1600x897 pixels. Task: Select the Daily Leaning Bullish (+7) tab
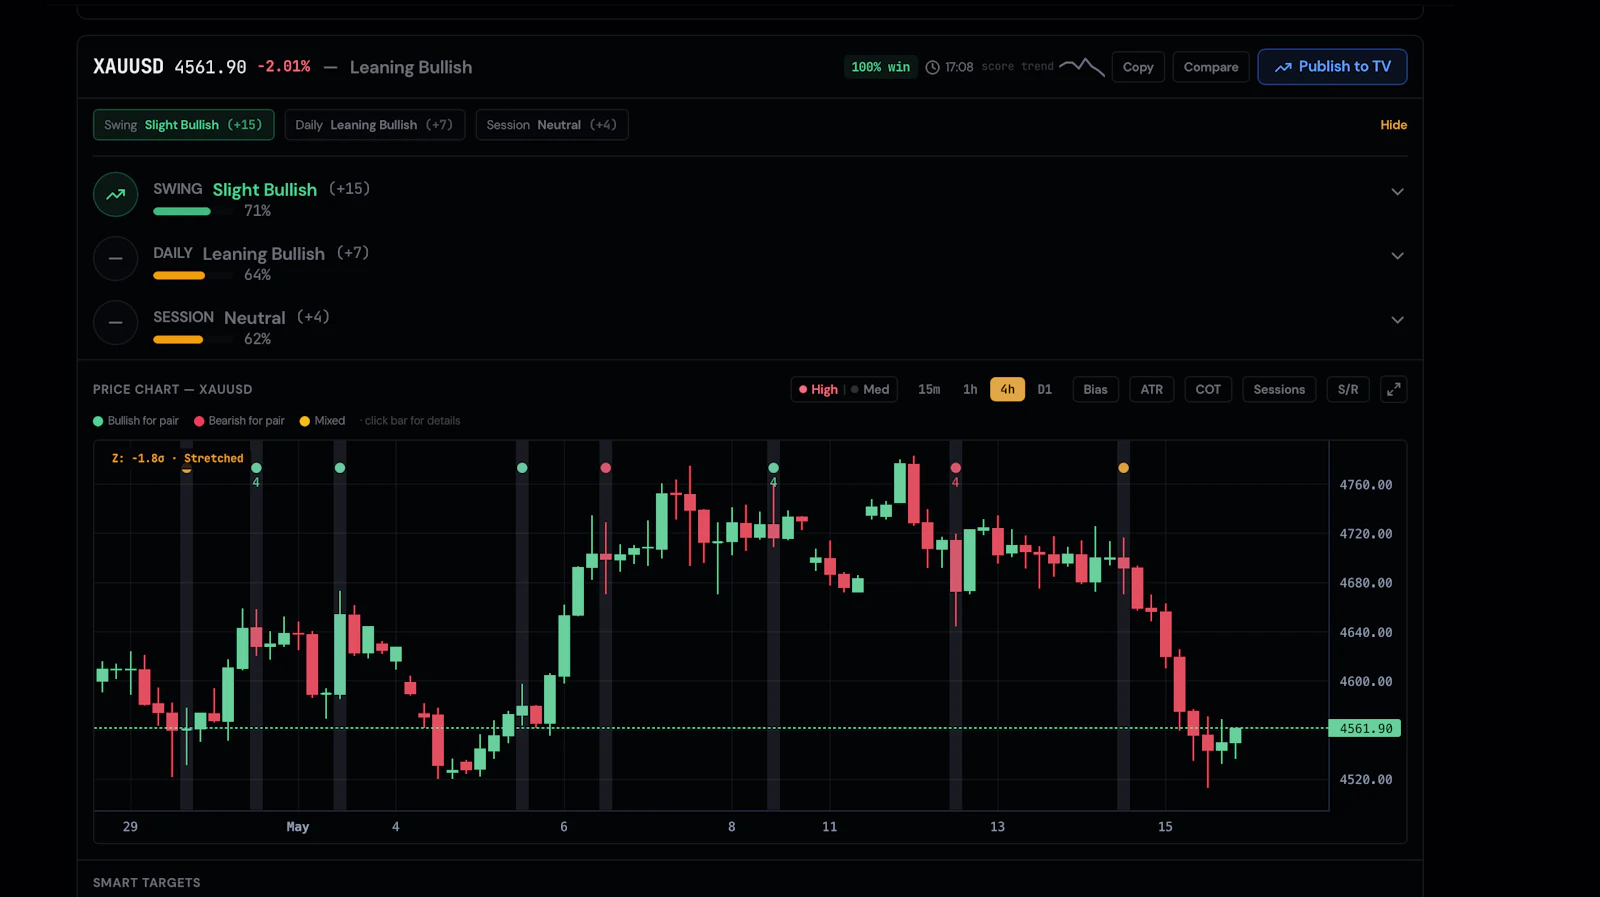374,125
